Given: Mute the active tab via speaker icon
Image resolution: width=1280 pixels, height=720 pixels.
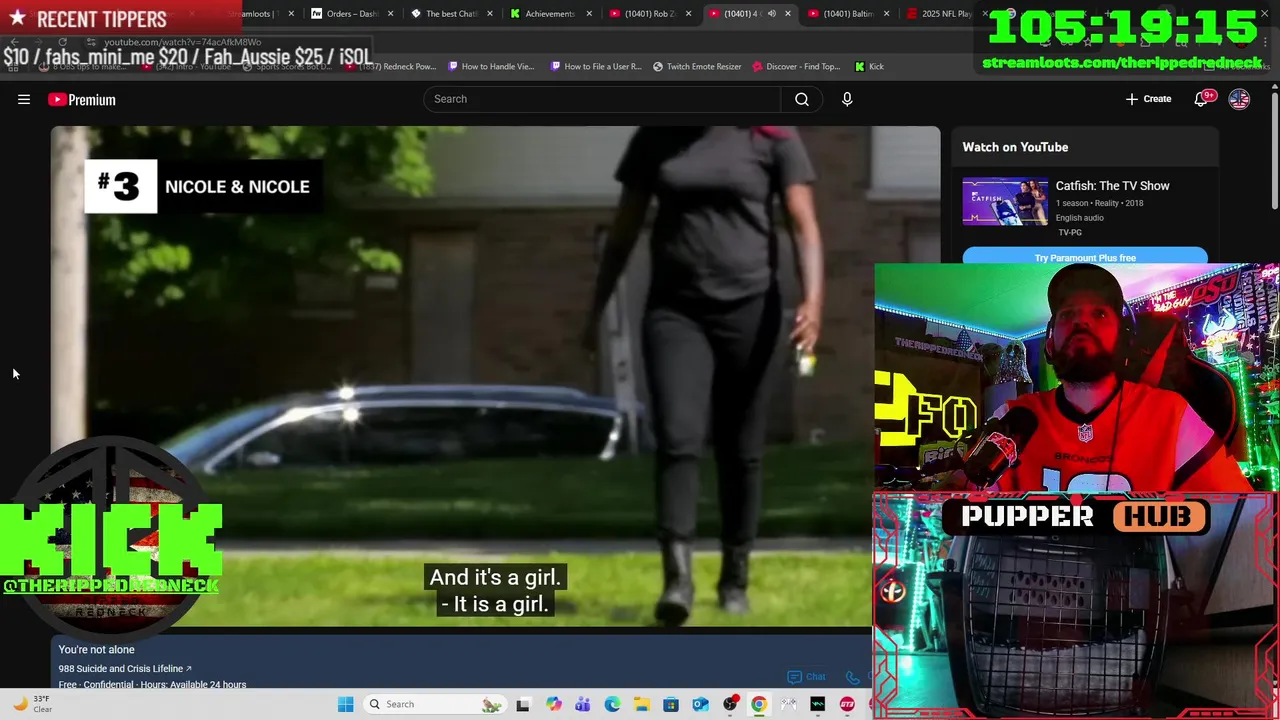Looking at the screenshot, I should click(x=771, y=14).
